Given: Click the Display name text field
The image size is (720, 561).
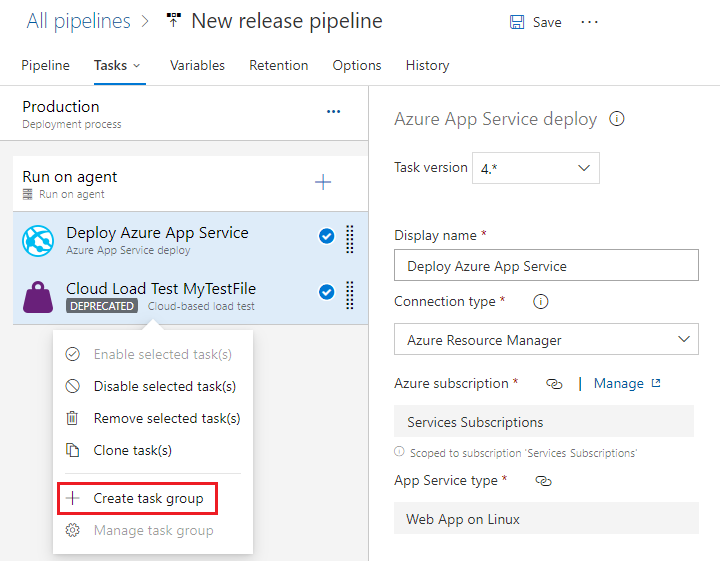Looking at the screenshot, I should coord(546,266).
